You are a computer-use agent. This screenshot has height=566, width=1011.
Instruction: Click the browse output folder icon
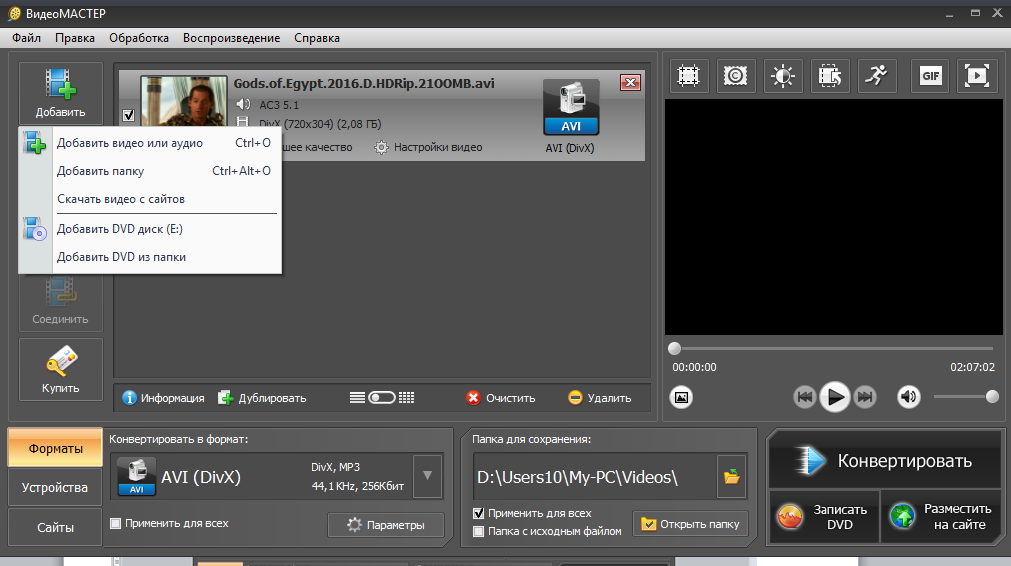pos(732,477)
